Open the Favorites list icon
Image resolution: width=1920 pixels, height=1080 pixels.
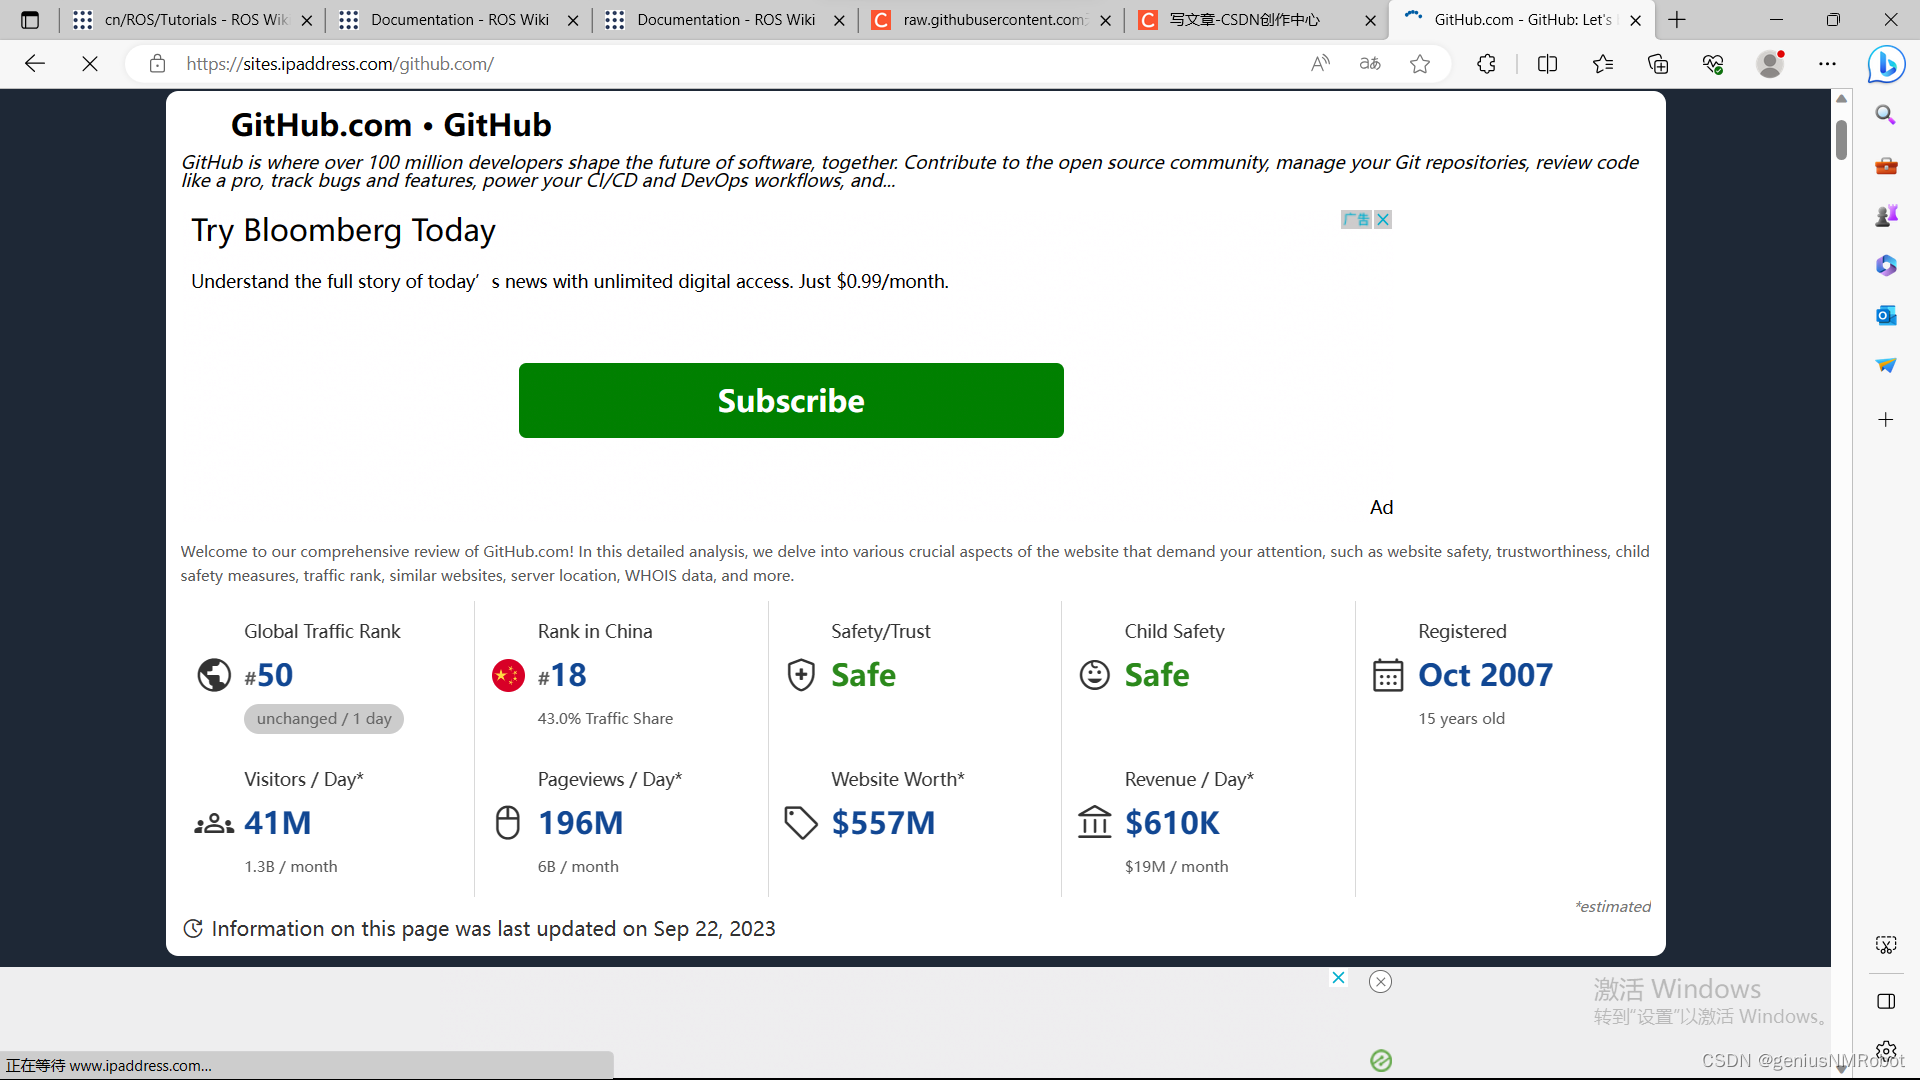coord(1603,64)
